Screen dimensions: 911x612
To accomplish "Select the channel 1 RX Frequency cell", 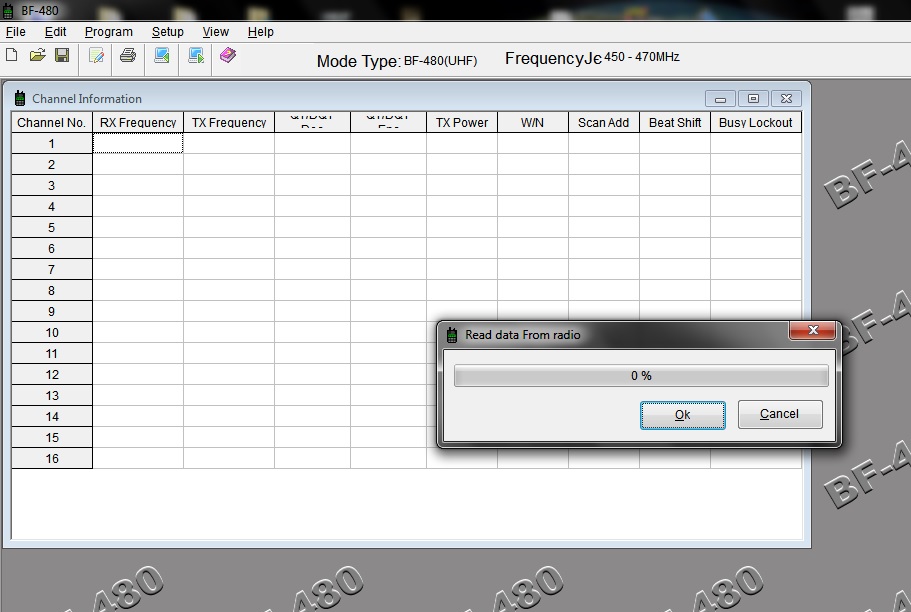I will tap(138, 144).
